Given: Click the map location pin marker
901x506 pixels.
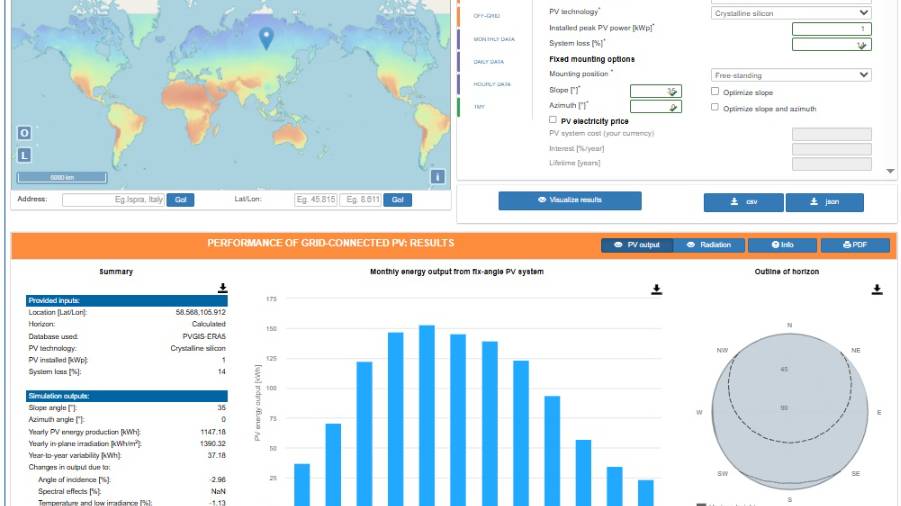Looking at the screenshot, I should click(x=265, y=38).
